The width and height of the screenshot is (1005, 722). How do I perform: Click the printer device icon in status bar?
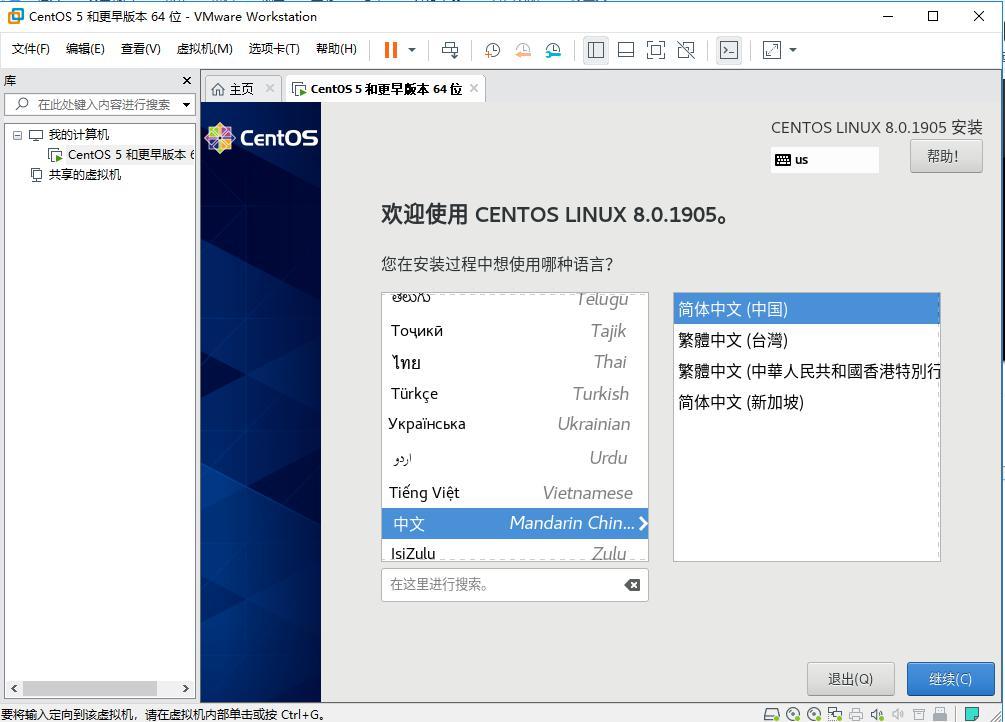tap(856, 714)
